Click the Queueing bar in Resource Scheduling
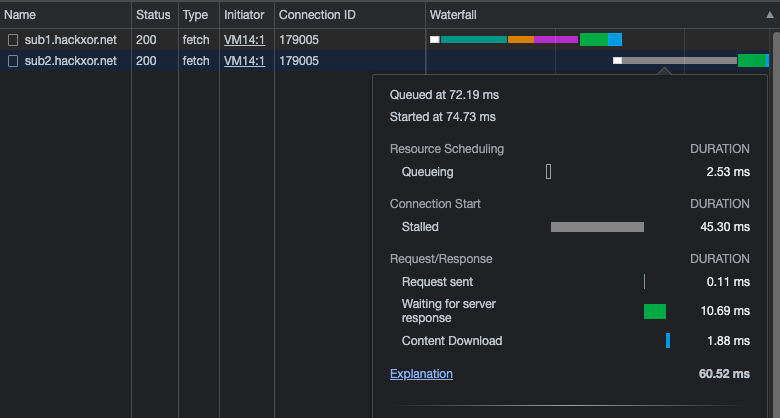The width and height of the screenshot is (780, 418). (548, 172)
